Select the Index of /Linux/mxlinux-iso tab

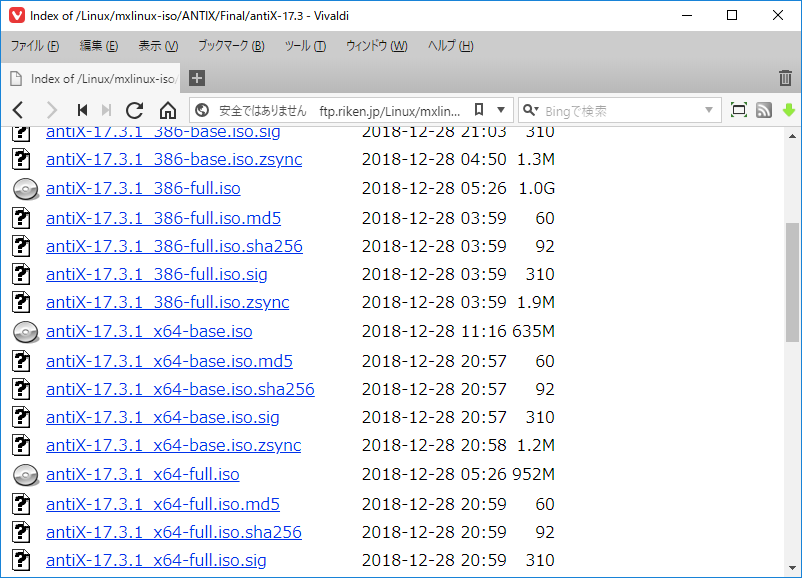tap(91, 79)
